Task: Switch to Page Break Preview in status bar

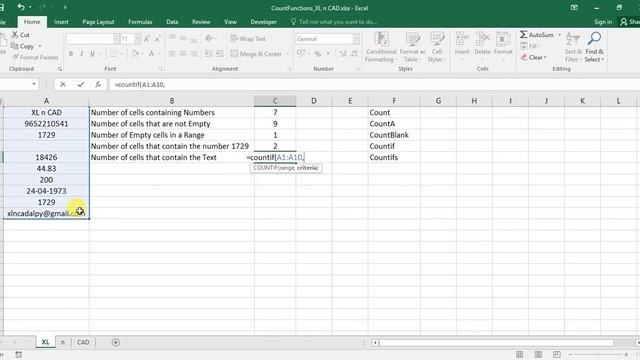Action: point(556,354)
